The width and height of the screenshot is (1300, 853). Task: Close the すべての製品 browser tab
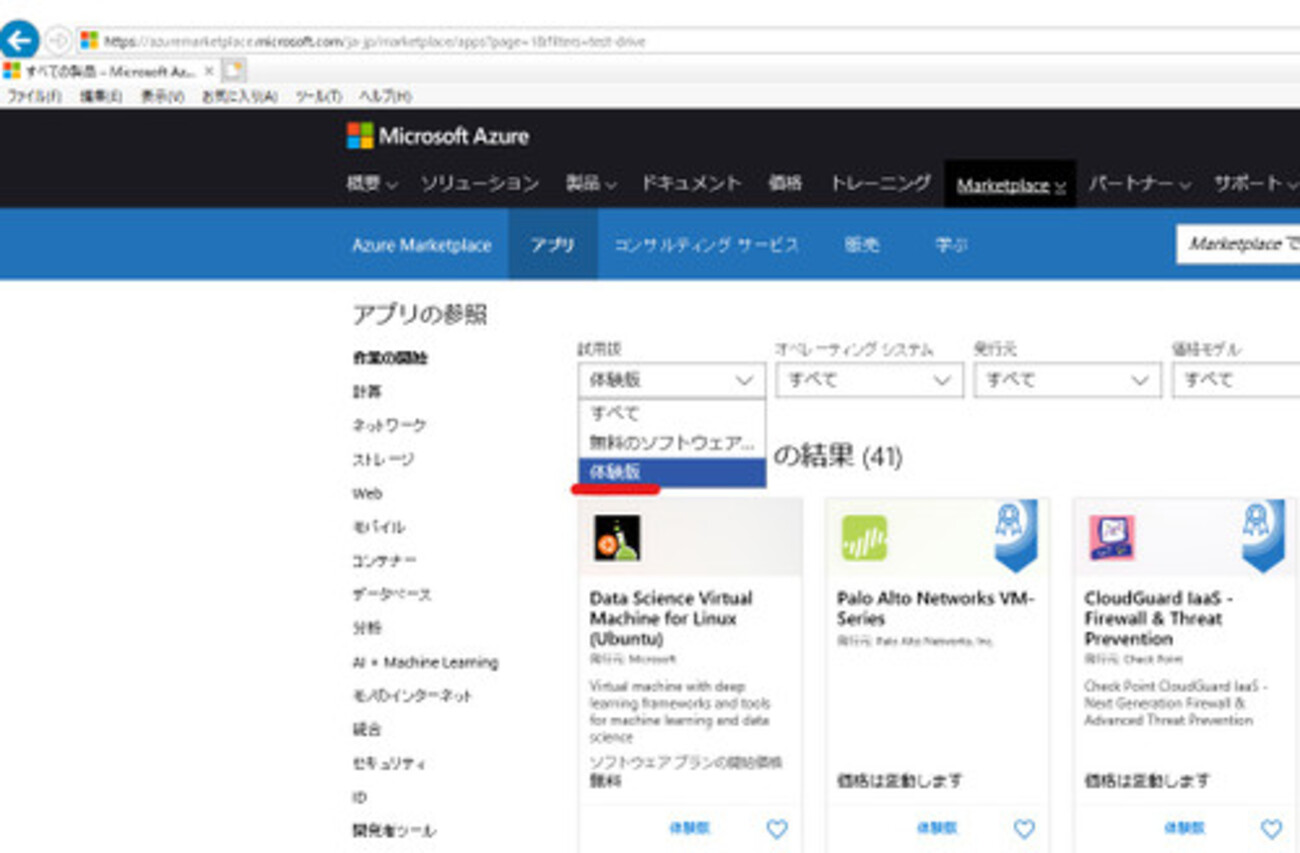(x=208, y=71)
